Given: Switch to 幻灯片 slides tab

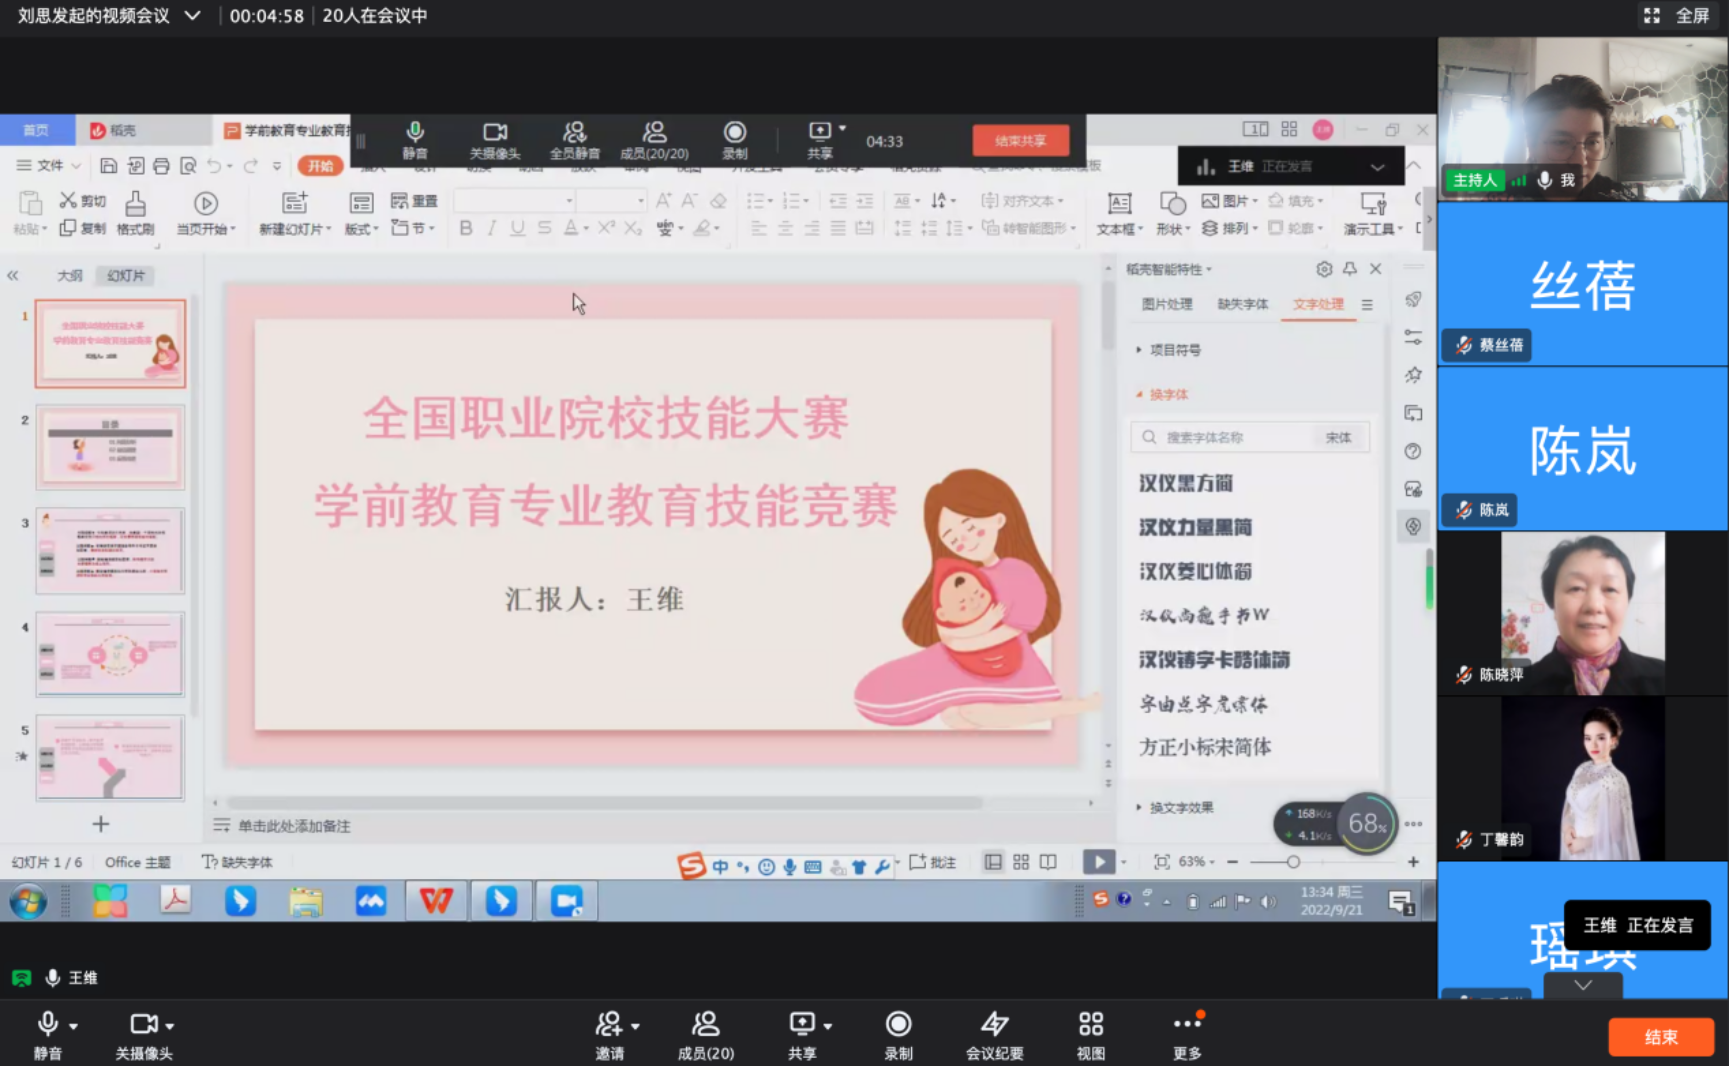Looking at the screenshot, I should 126,275.
